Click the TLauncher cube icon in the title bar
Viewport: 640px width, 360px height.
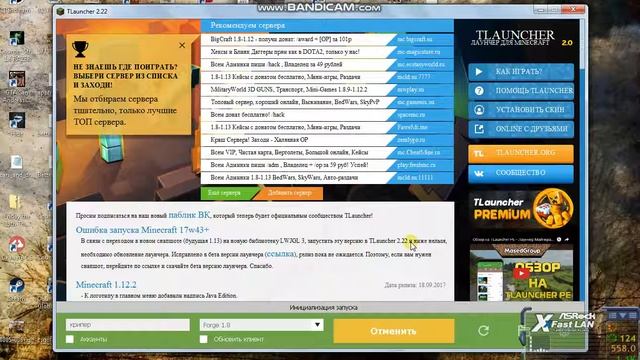(60, 11)
